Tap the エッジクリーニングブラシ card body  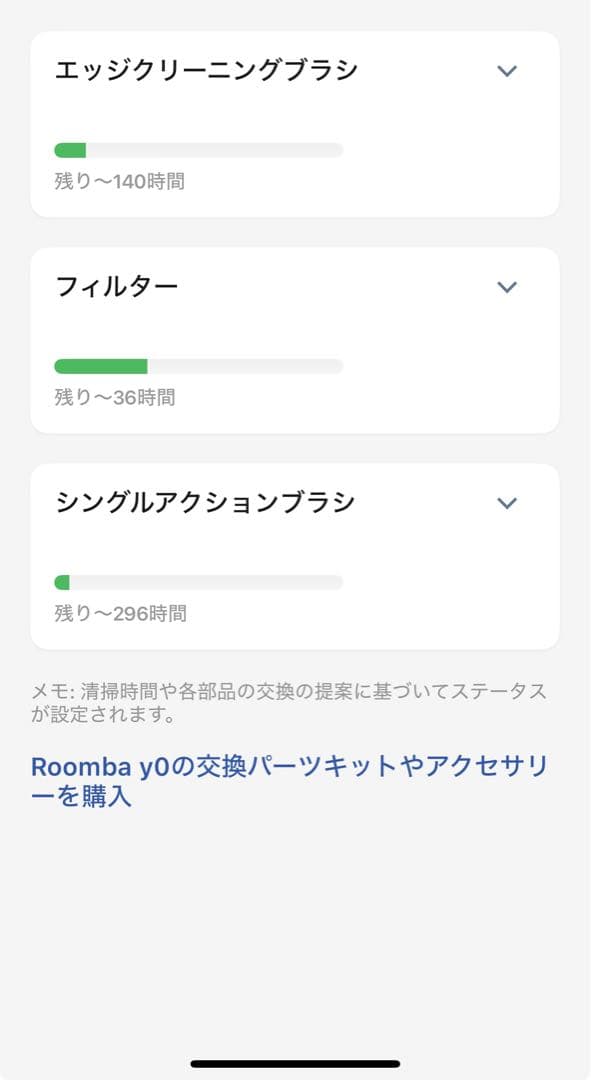click(295, 123)
